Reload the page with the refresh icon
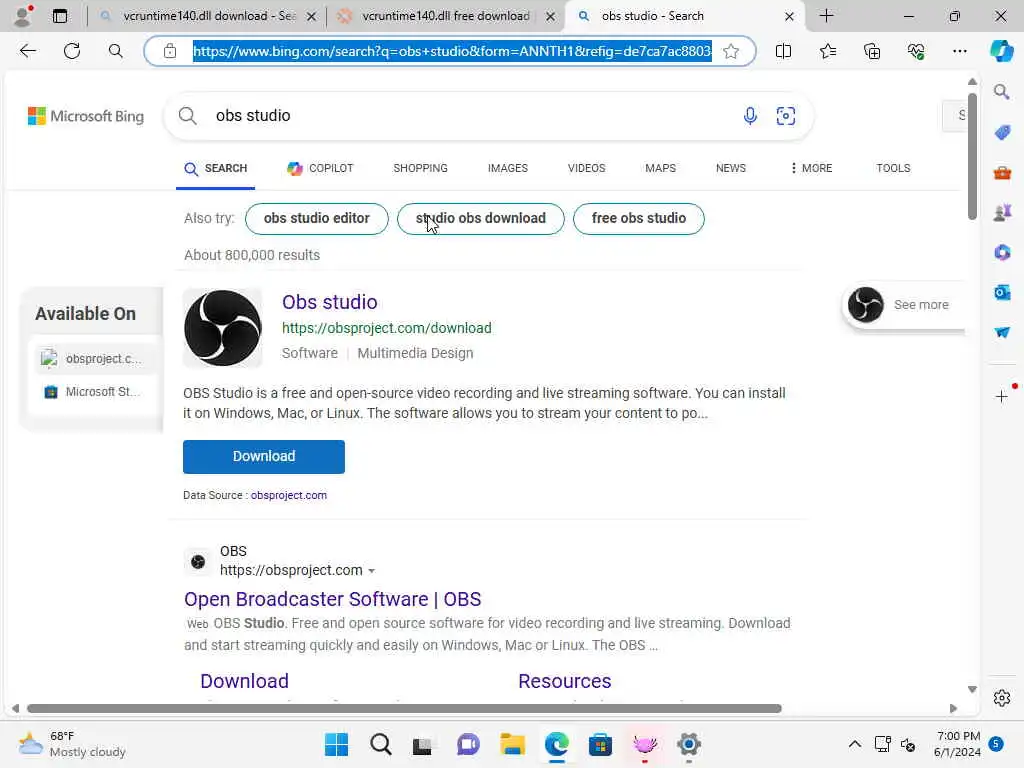The height and width of the screenshot is (768, 1024). tap(72, 51)
